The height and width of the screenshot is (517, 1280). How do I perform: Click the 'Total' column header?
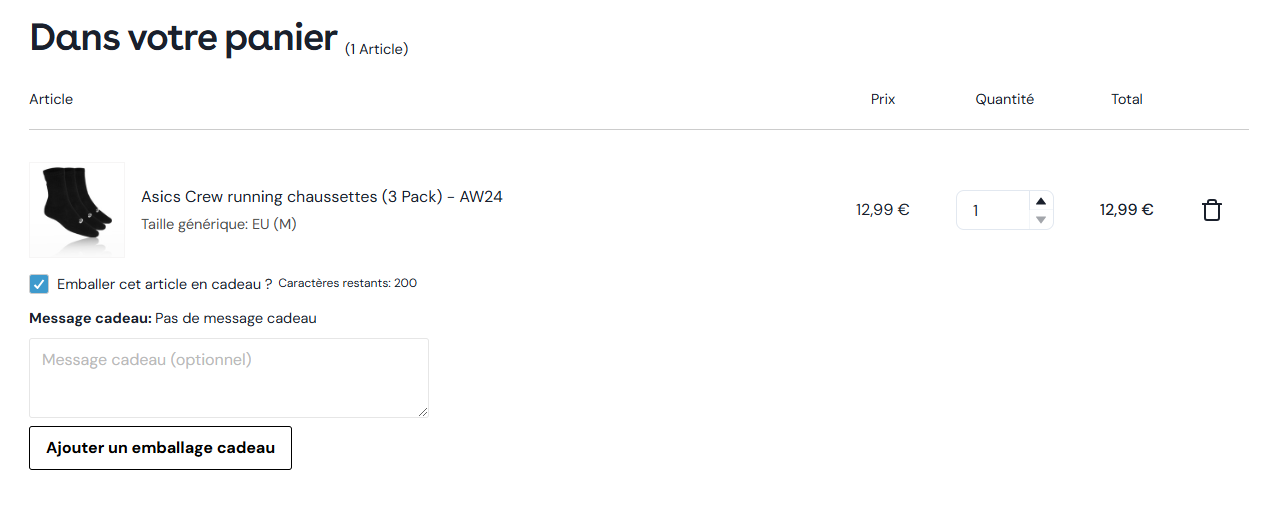1127,99
